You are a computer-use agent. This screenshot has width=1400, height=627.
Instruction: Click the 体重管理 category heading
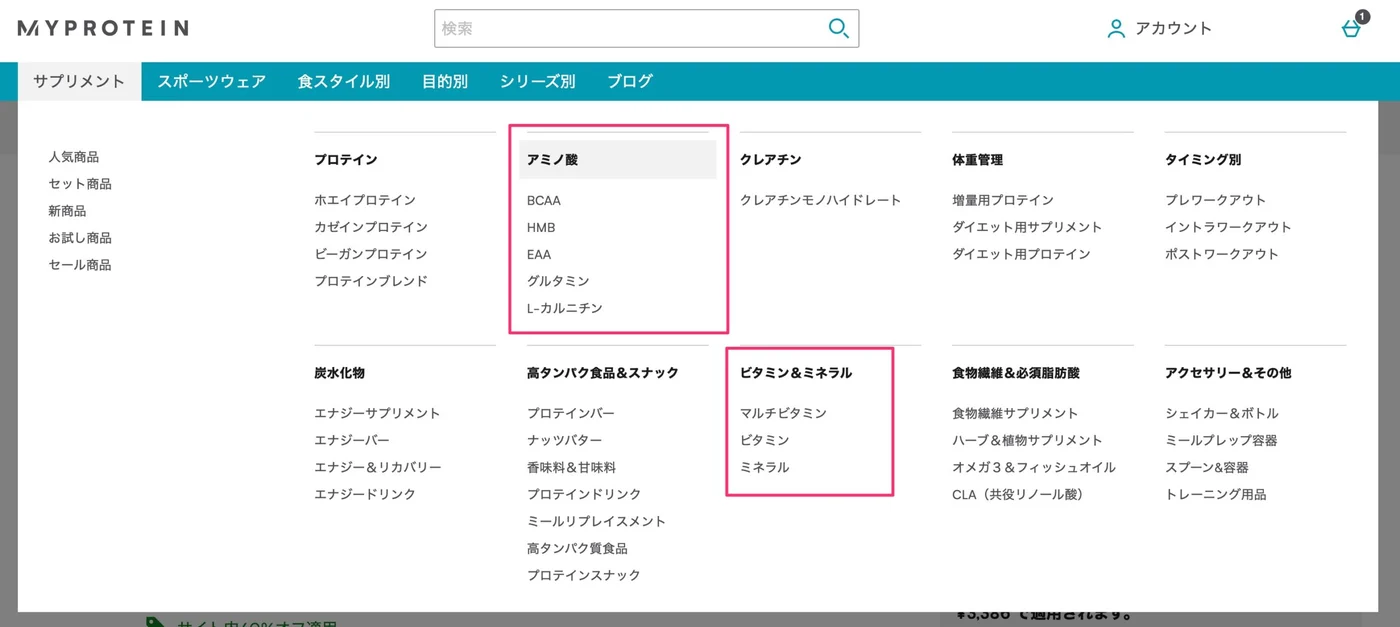(x=978, y=160)
